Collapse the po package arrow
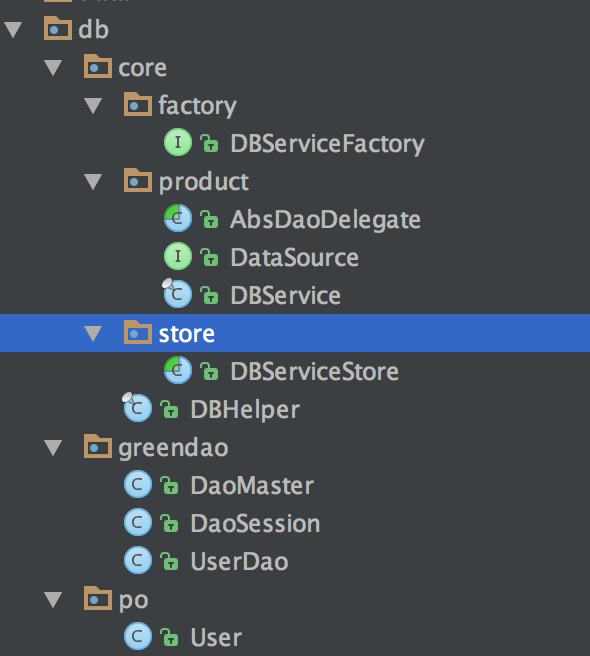This screenshot has width=590, height=656. [x=53, y=600]
